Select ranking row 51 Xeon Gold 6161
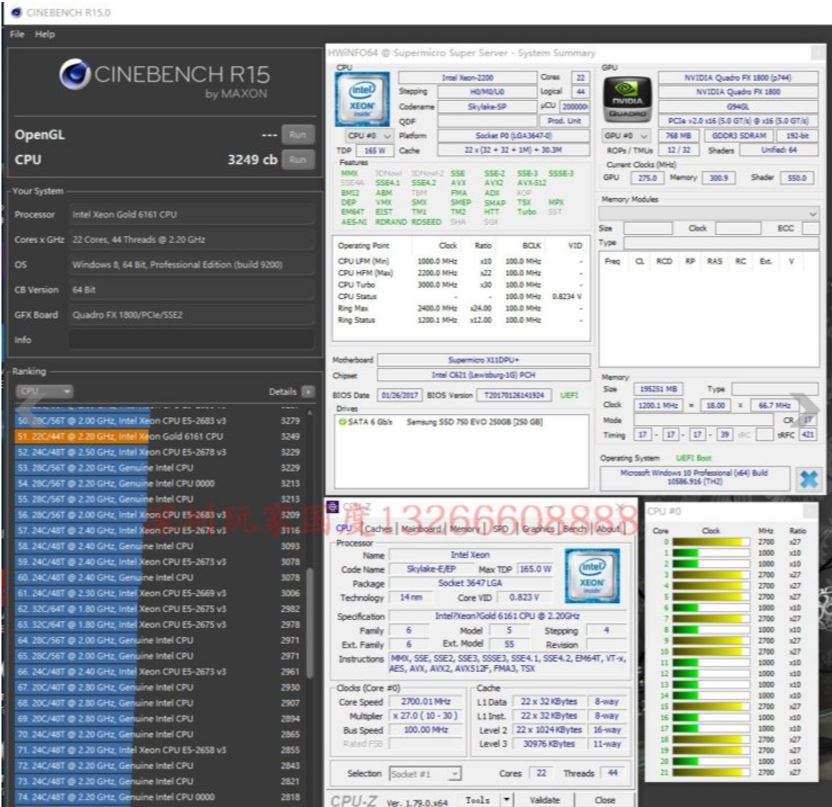This screenshot has width=832, height=807. [x=159, y=436]
